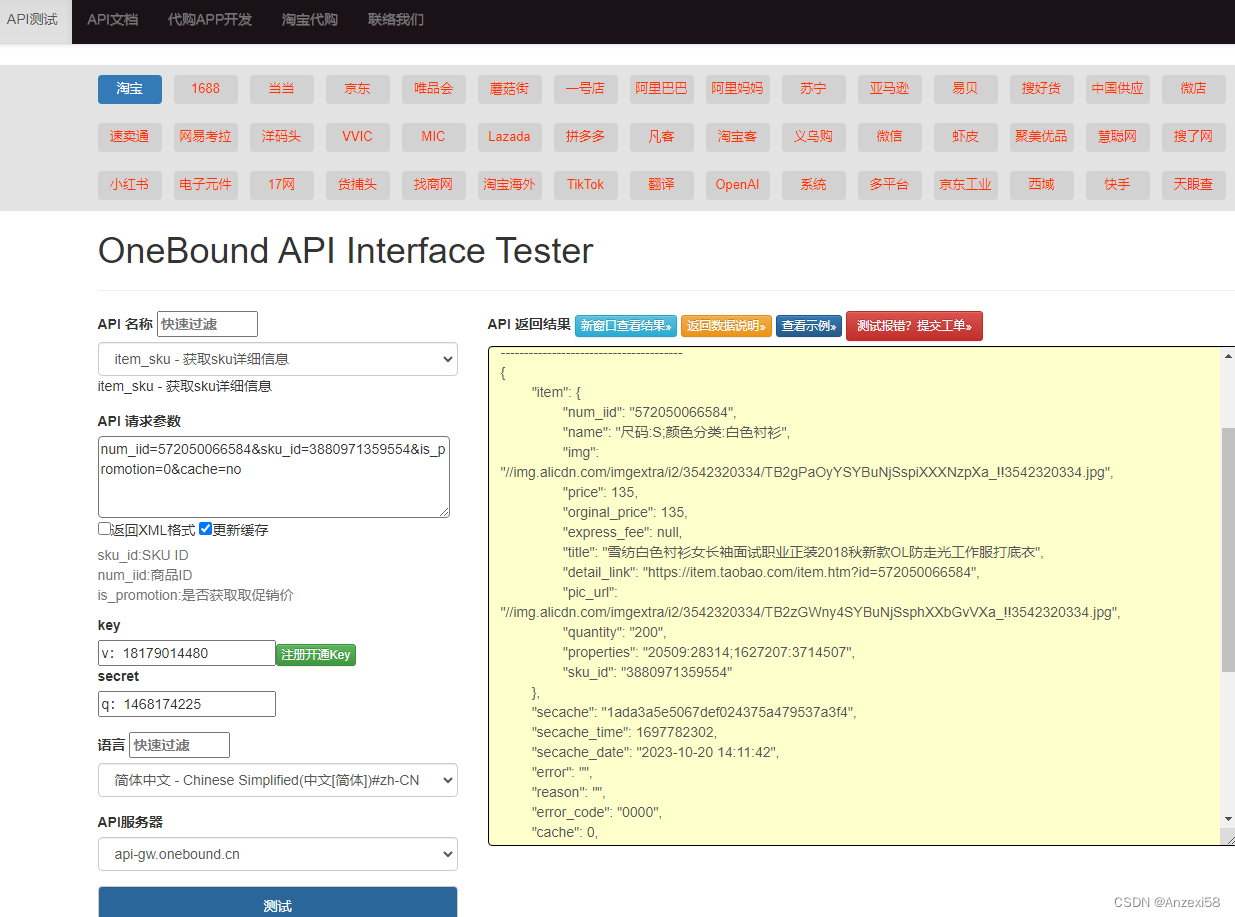The image size is (1235, 917).
Task: Select the 网易考拉 platform button
Action: 206,137
